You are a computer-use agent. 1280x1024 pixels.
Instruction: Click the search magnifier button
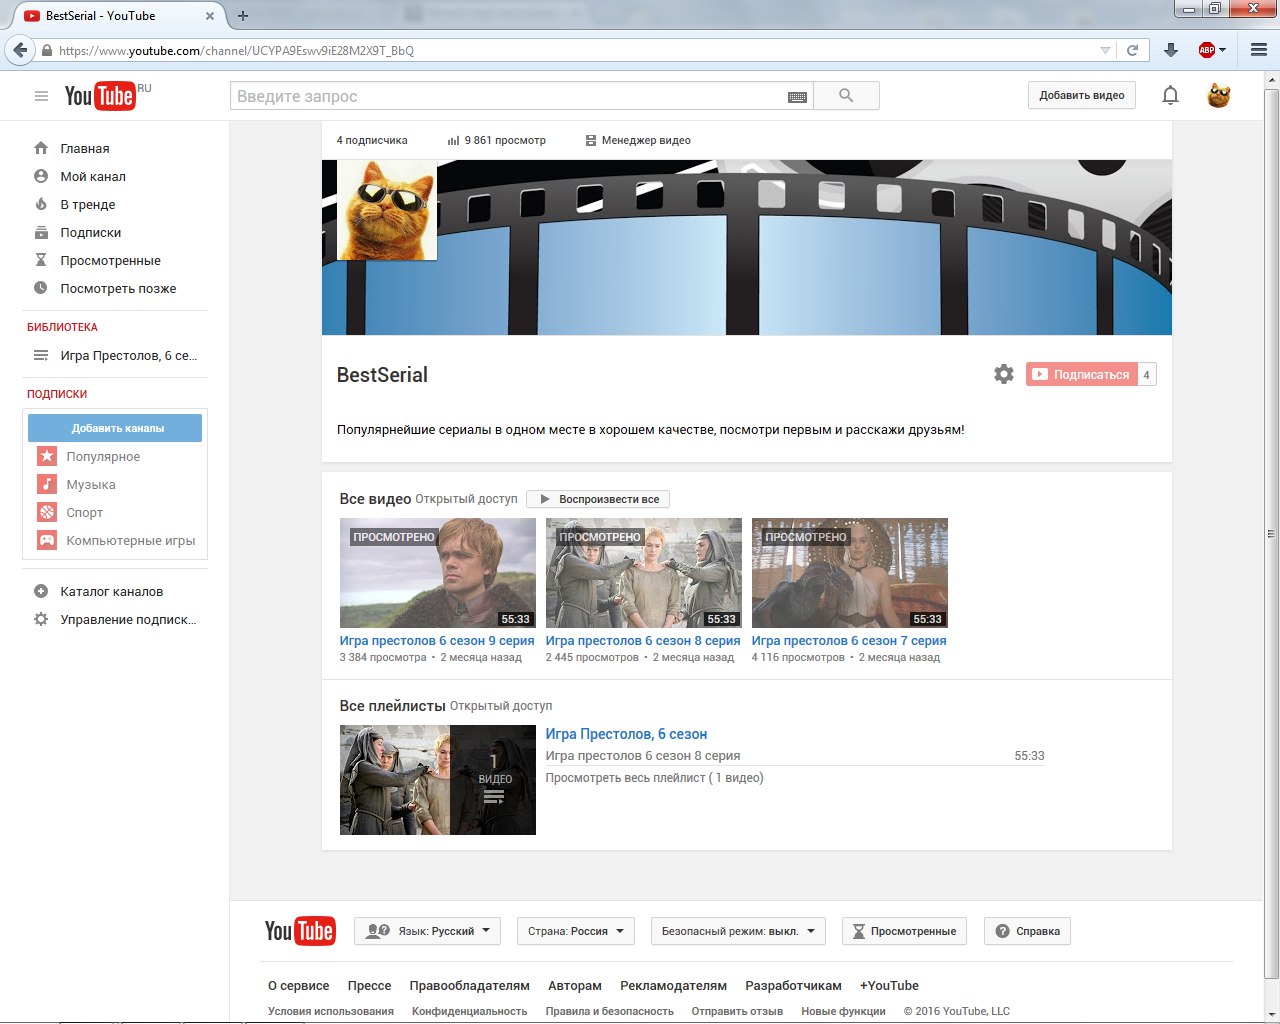846,96
